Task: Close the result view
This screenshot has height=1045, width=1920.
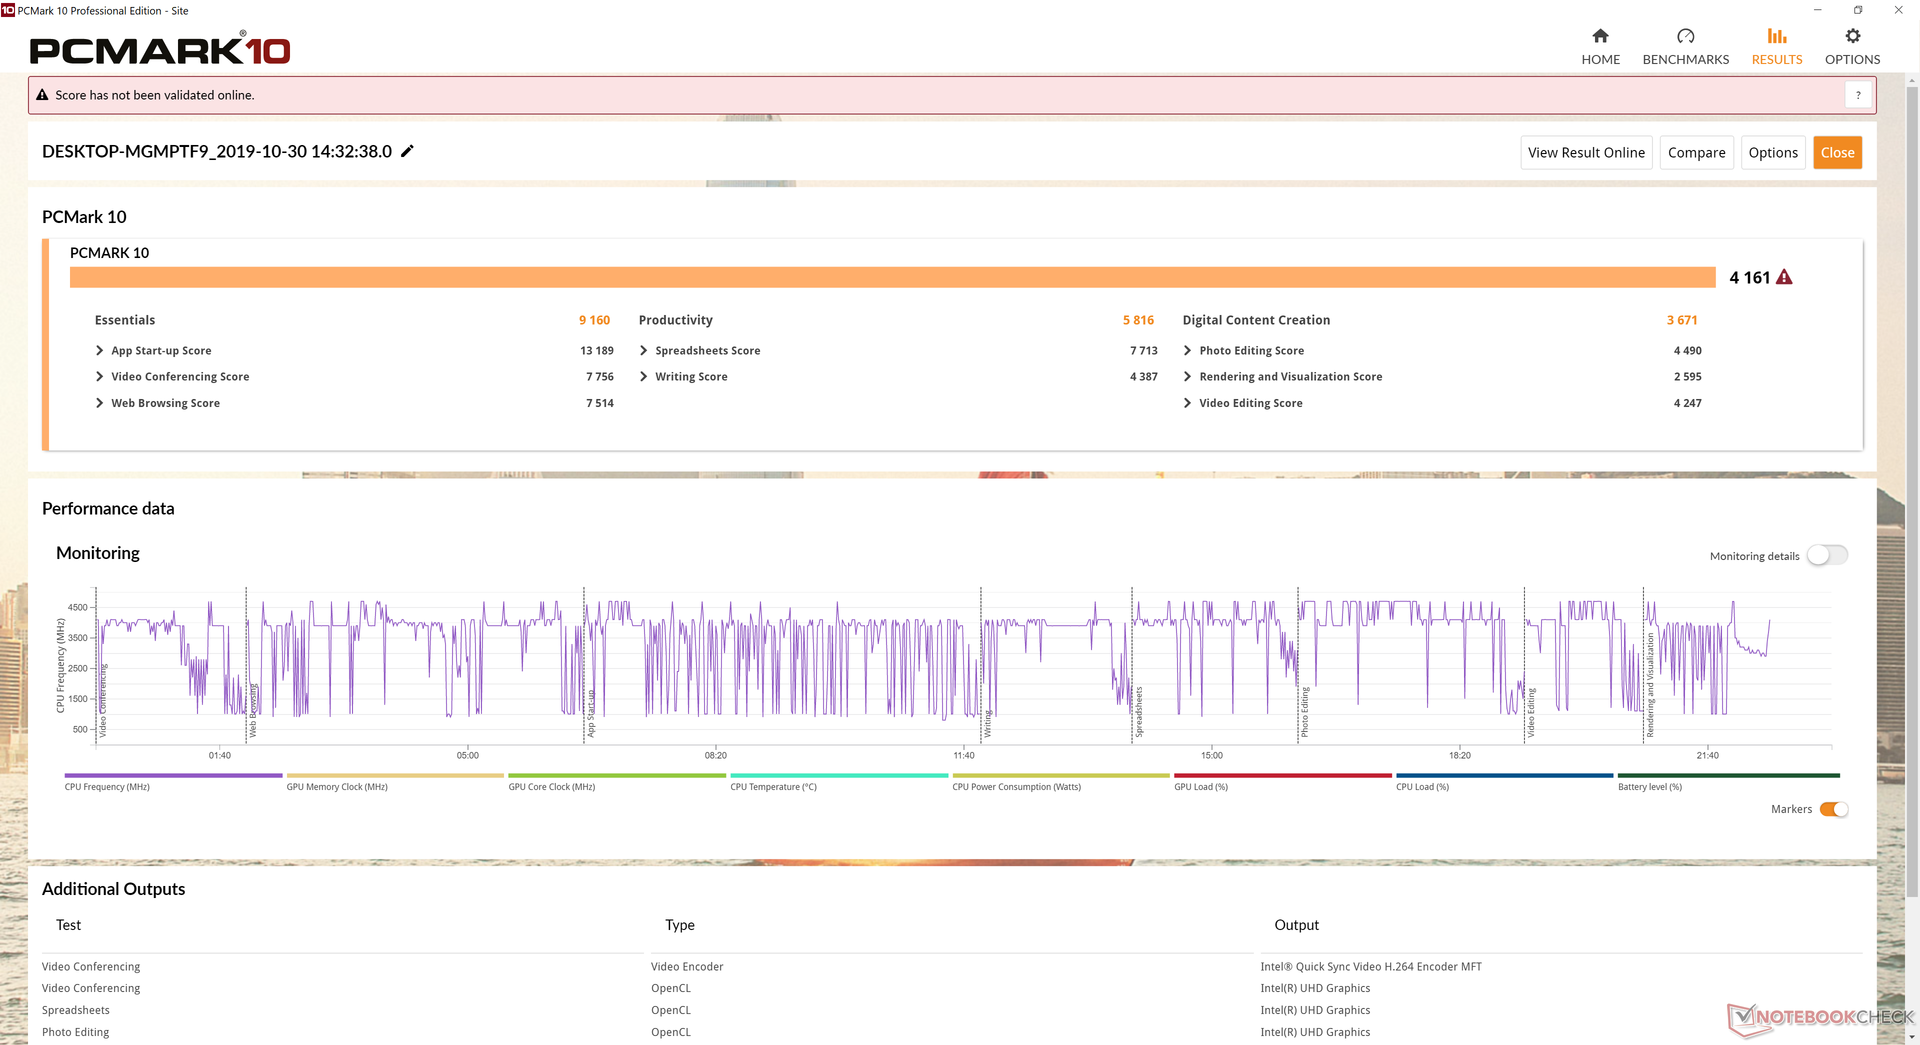Action: (1837, 153)
